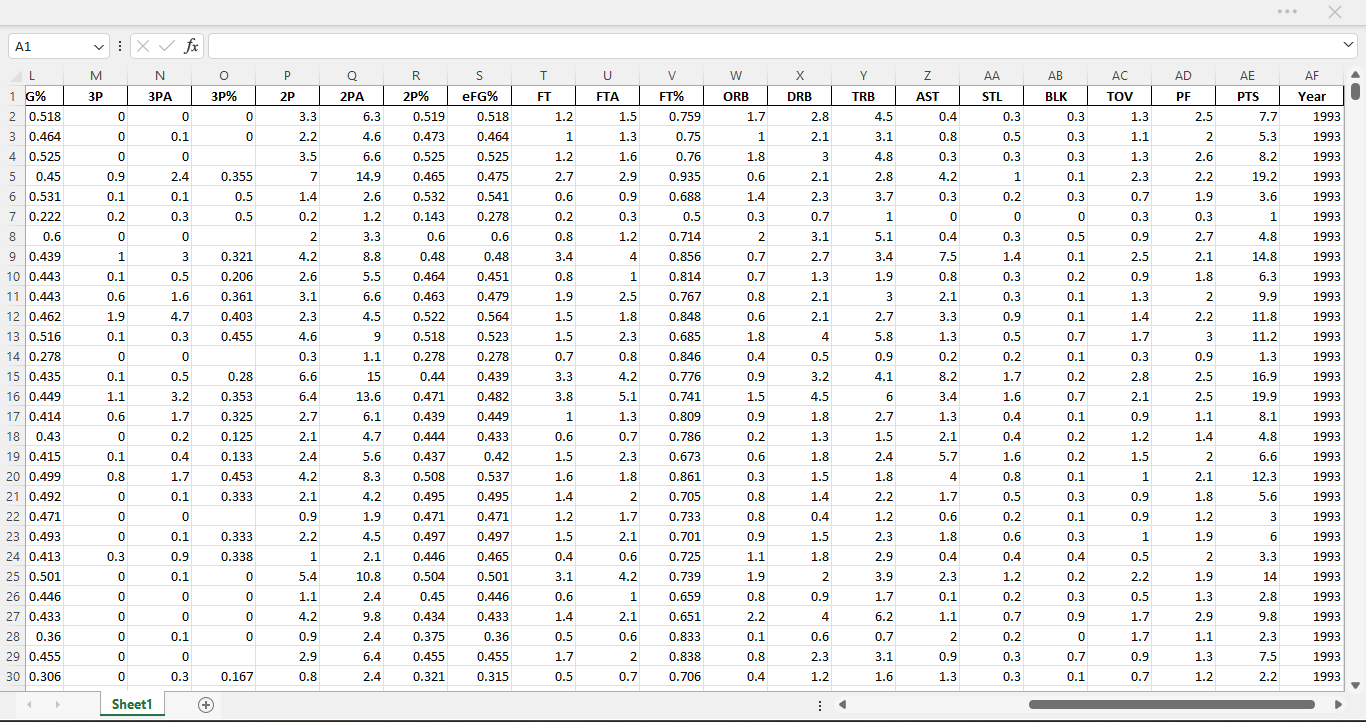The height and width of the screenshot is (722, 1366).
Task: Expand the formula bar with the chevron
Action: [x=1349, y=46]
